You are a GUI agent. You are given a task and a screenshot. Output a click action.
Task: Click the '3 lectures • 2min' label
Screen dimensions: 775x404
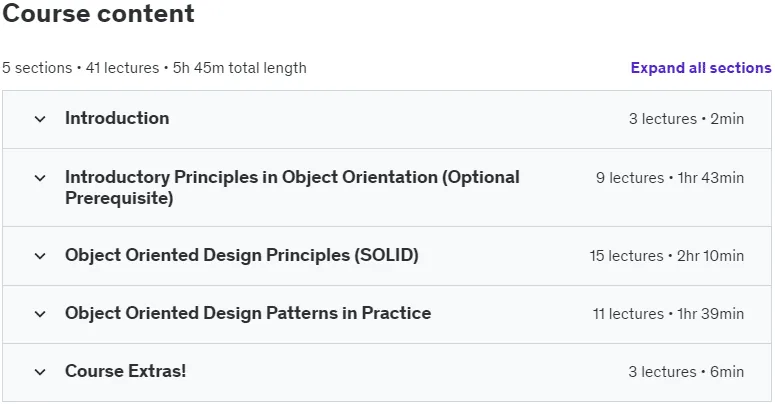686,119
